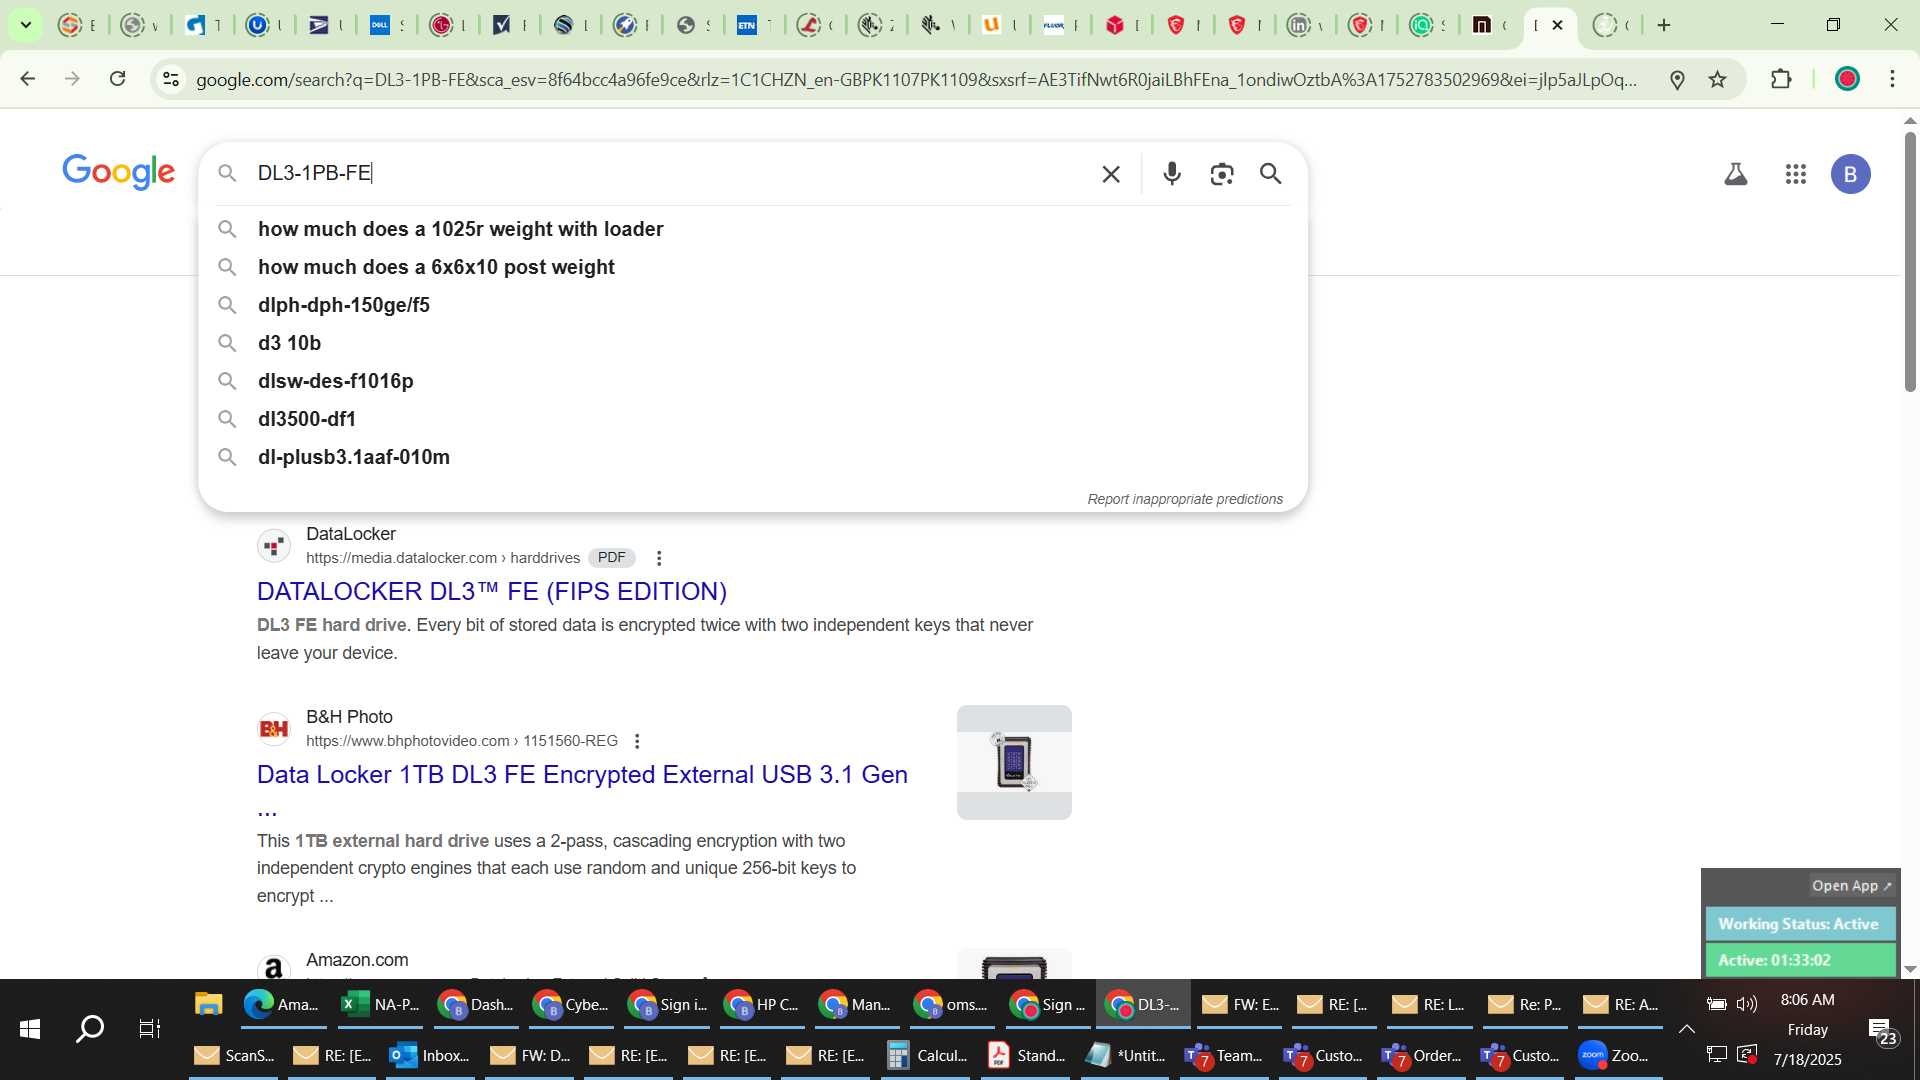Open more options for DataLocker result
This screenshot has width=1920, height=1080.
point(658,558)
